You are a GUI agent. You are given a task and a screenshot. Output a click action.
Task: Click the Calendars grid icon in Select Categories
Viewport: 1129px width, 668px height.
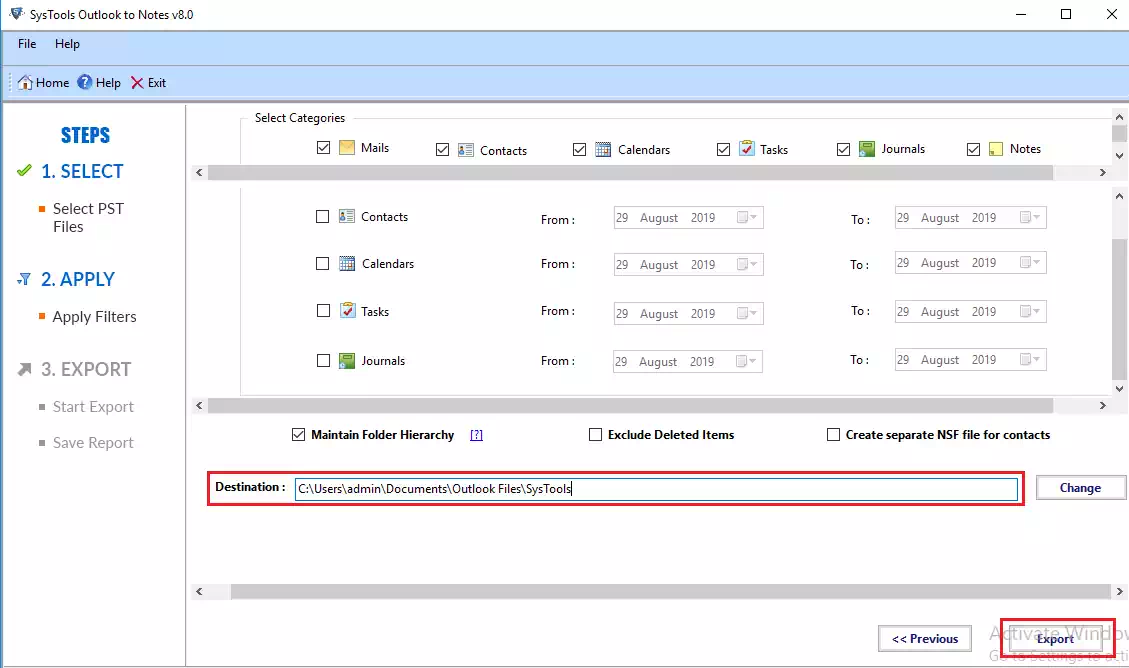(603, 149)
